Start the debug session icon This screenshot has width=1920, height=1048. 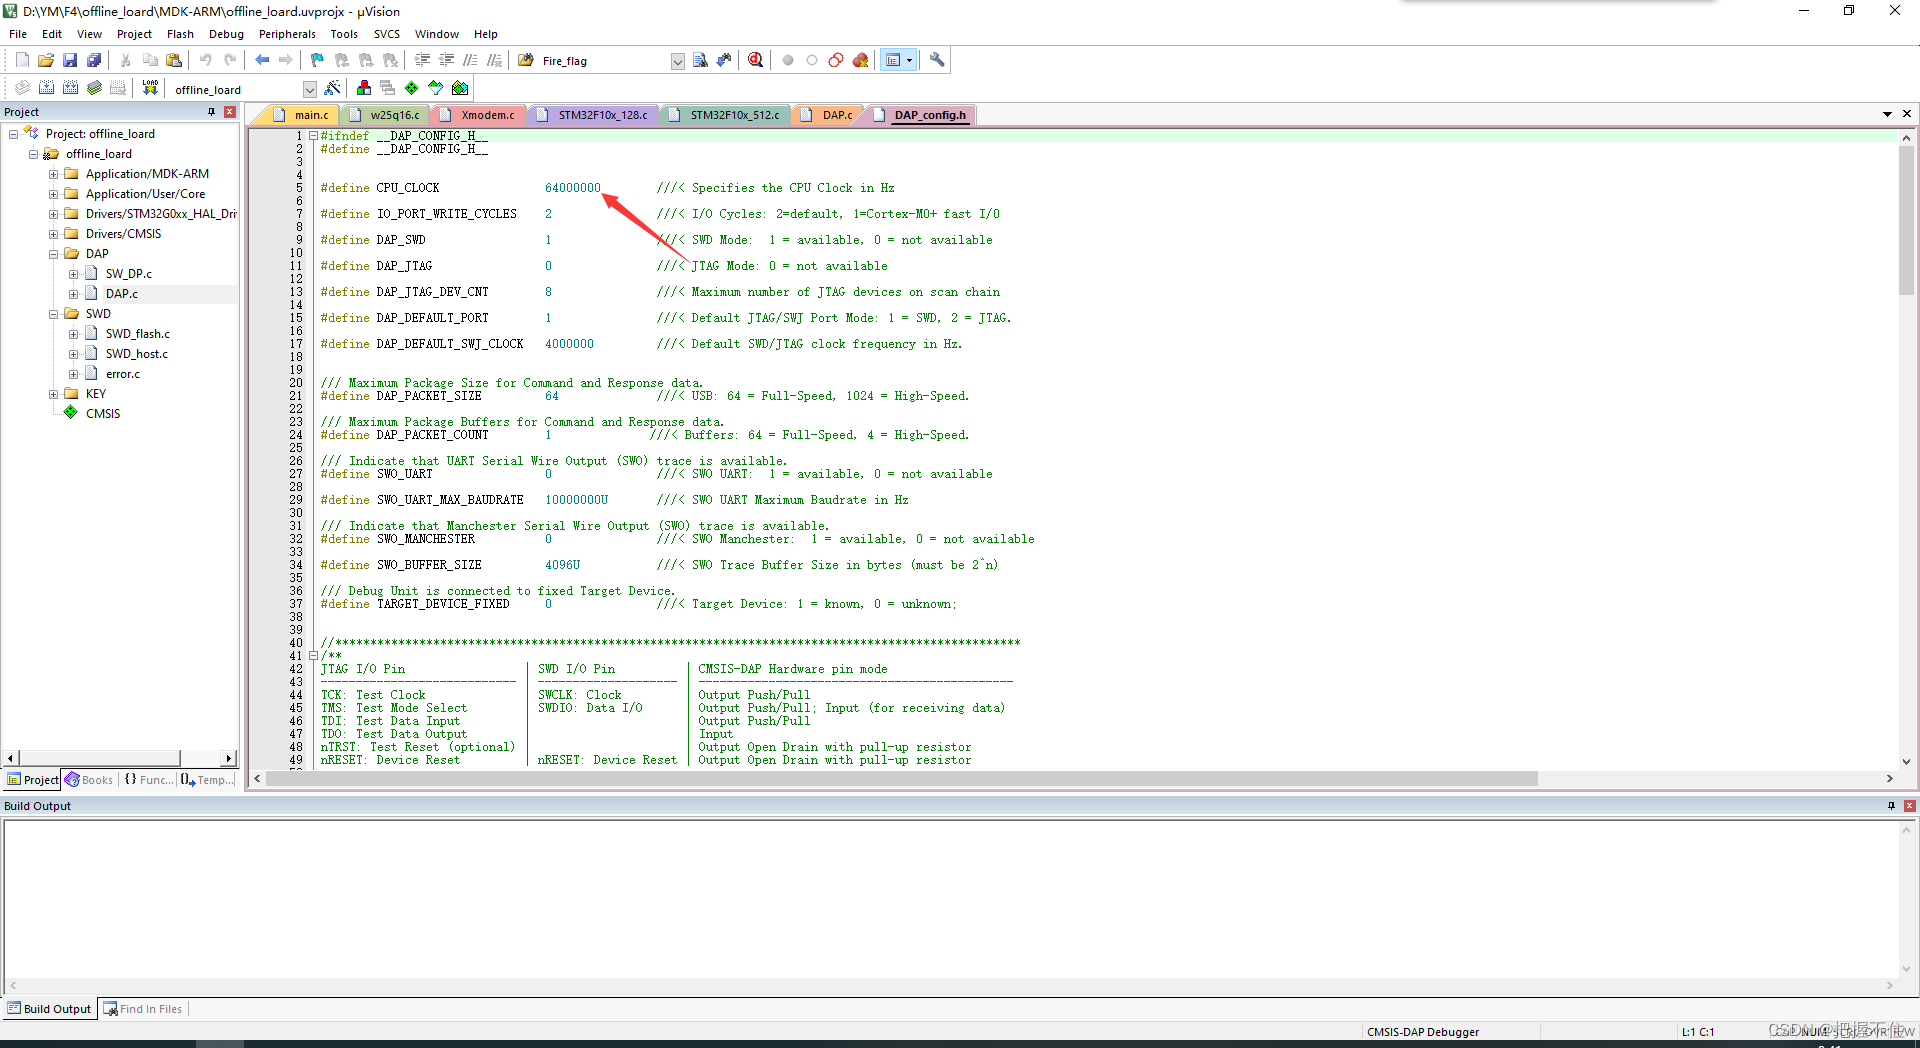tap(756, 60)
